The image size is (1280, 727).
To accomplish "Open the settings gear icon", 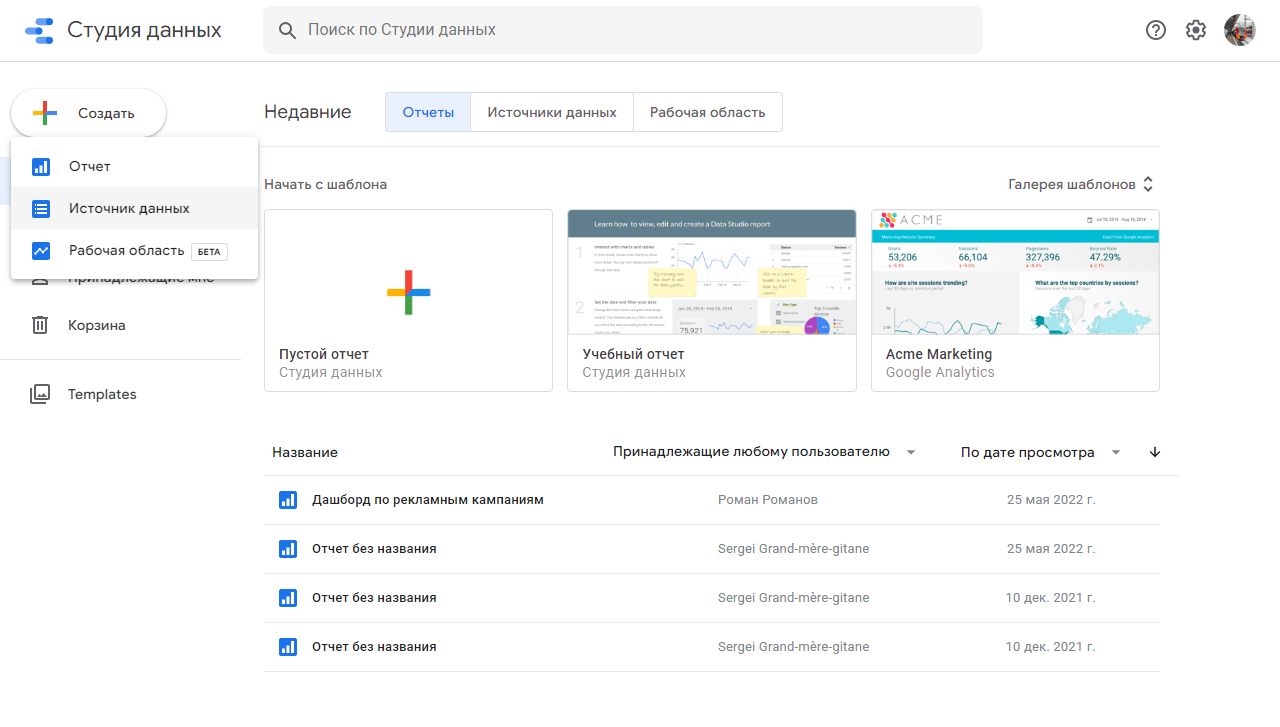I will (1196, 30).
